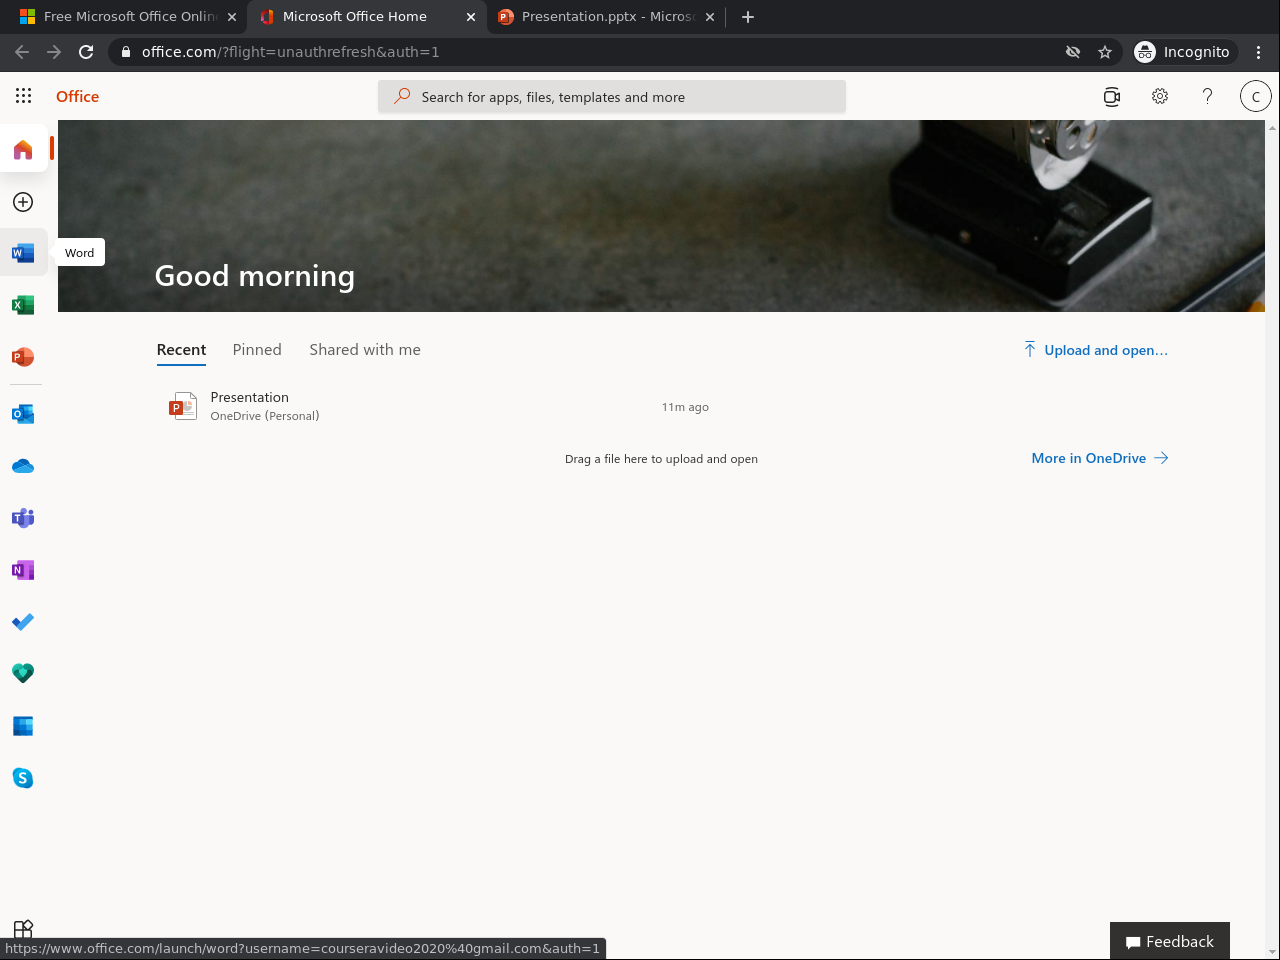Click the '11m ago' timestamp
Viewport: 1280px width, 960px height.
(685, 407)
